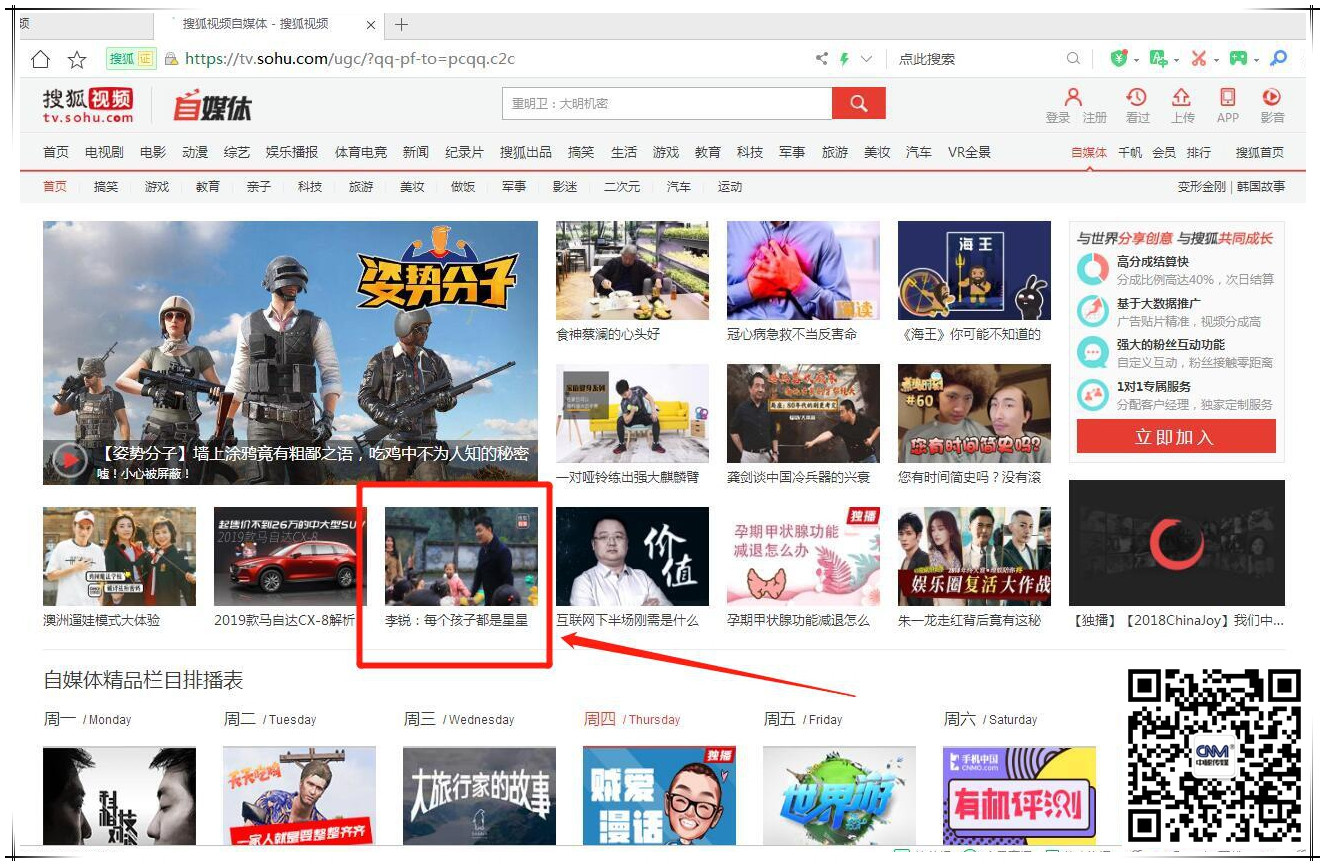This screenshot has height=866, width=1325.
Task: Open the 纪录片 nav item
Action: tap(464, 152)
